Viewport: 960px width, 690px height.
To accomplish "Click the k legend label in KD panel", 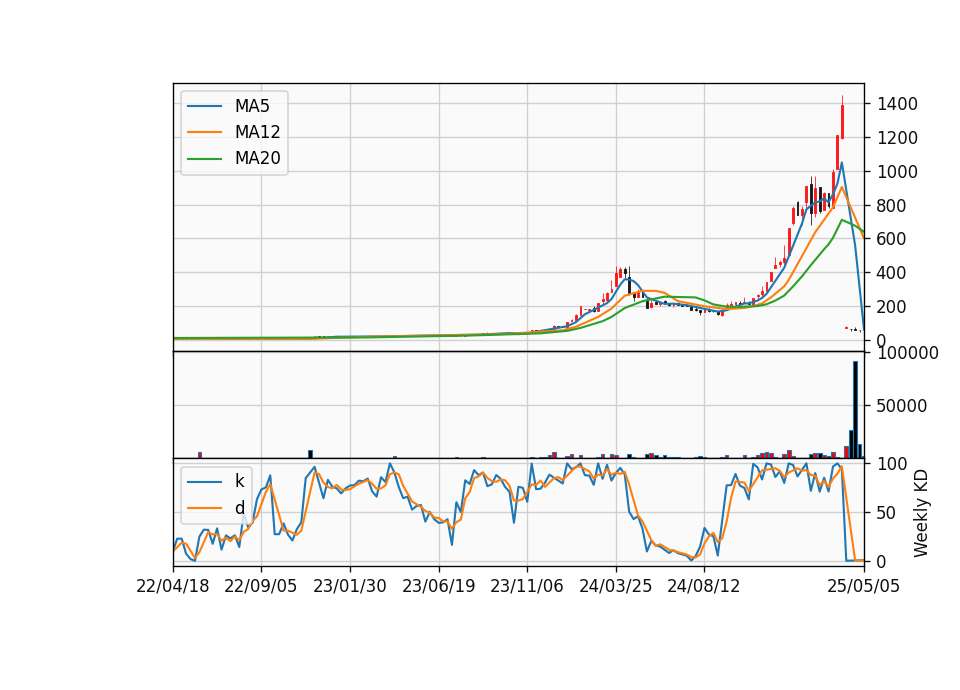I will click(239, 481).
